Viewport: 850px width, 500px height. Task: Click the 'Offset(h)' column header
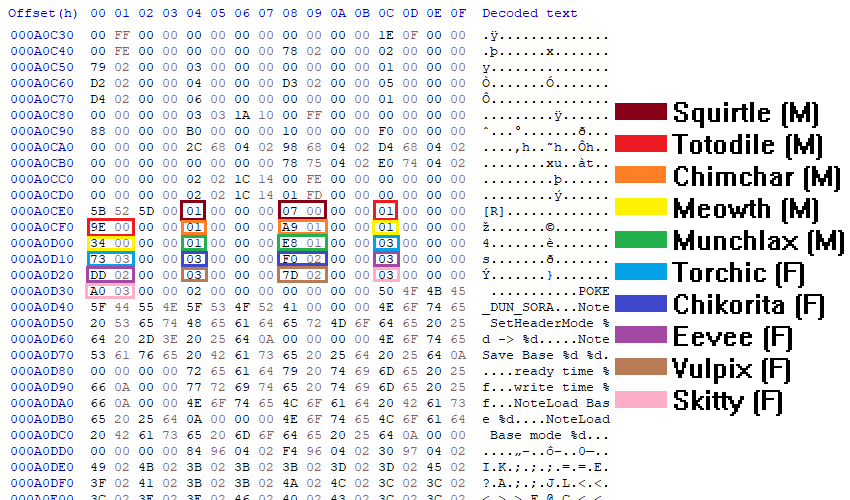point(43,13)
